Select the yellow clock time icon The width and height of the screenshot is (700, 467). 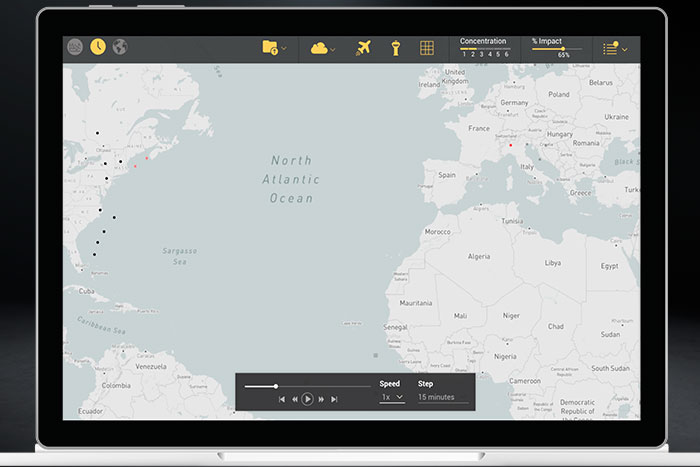point(98,47)
